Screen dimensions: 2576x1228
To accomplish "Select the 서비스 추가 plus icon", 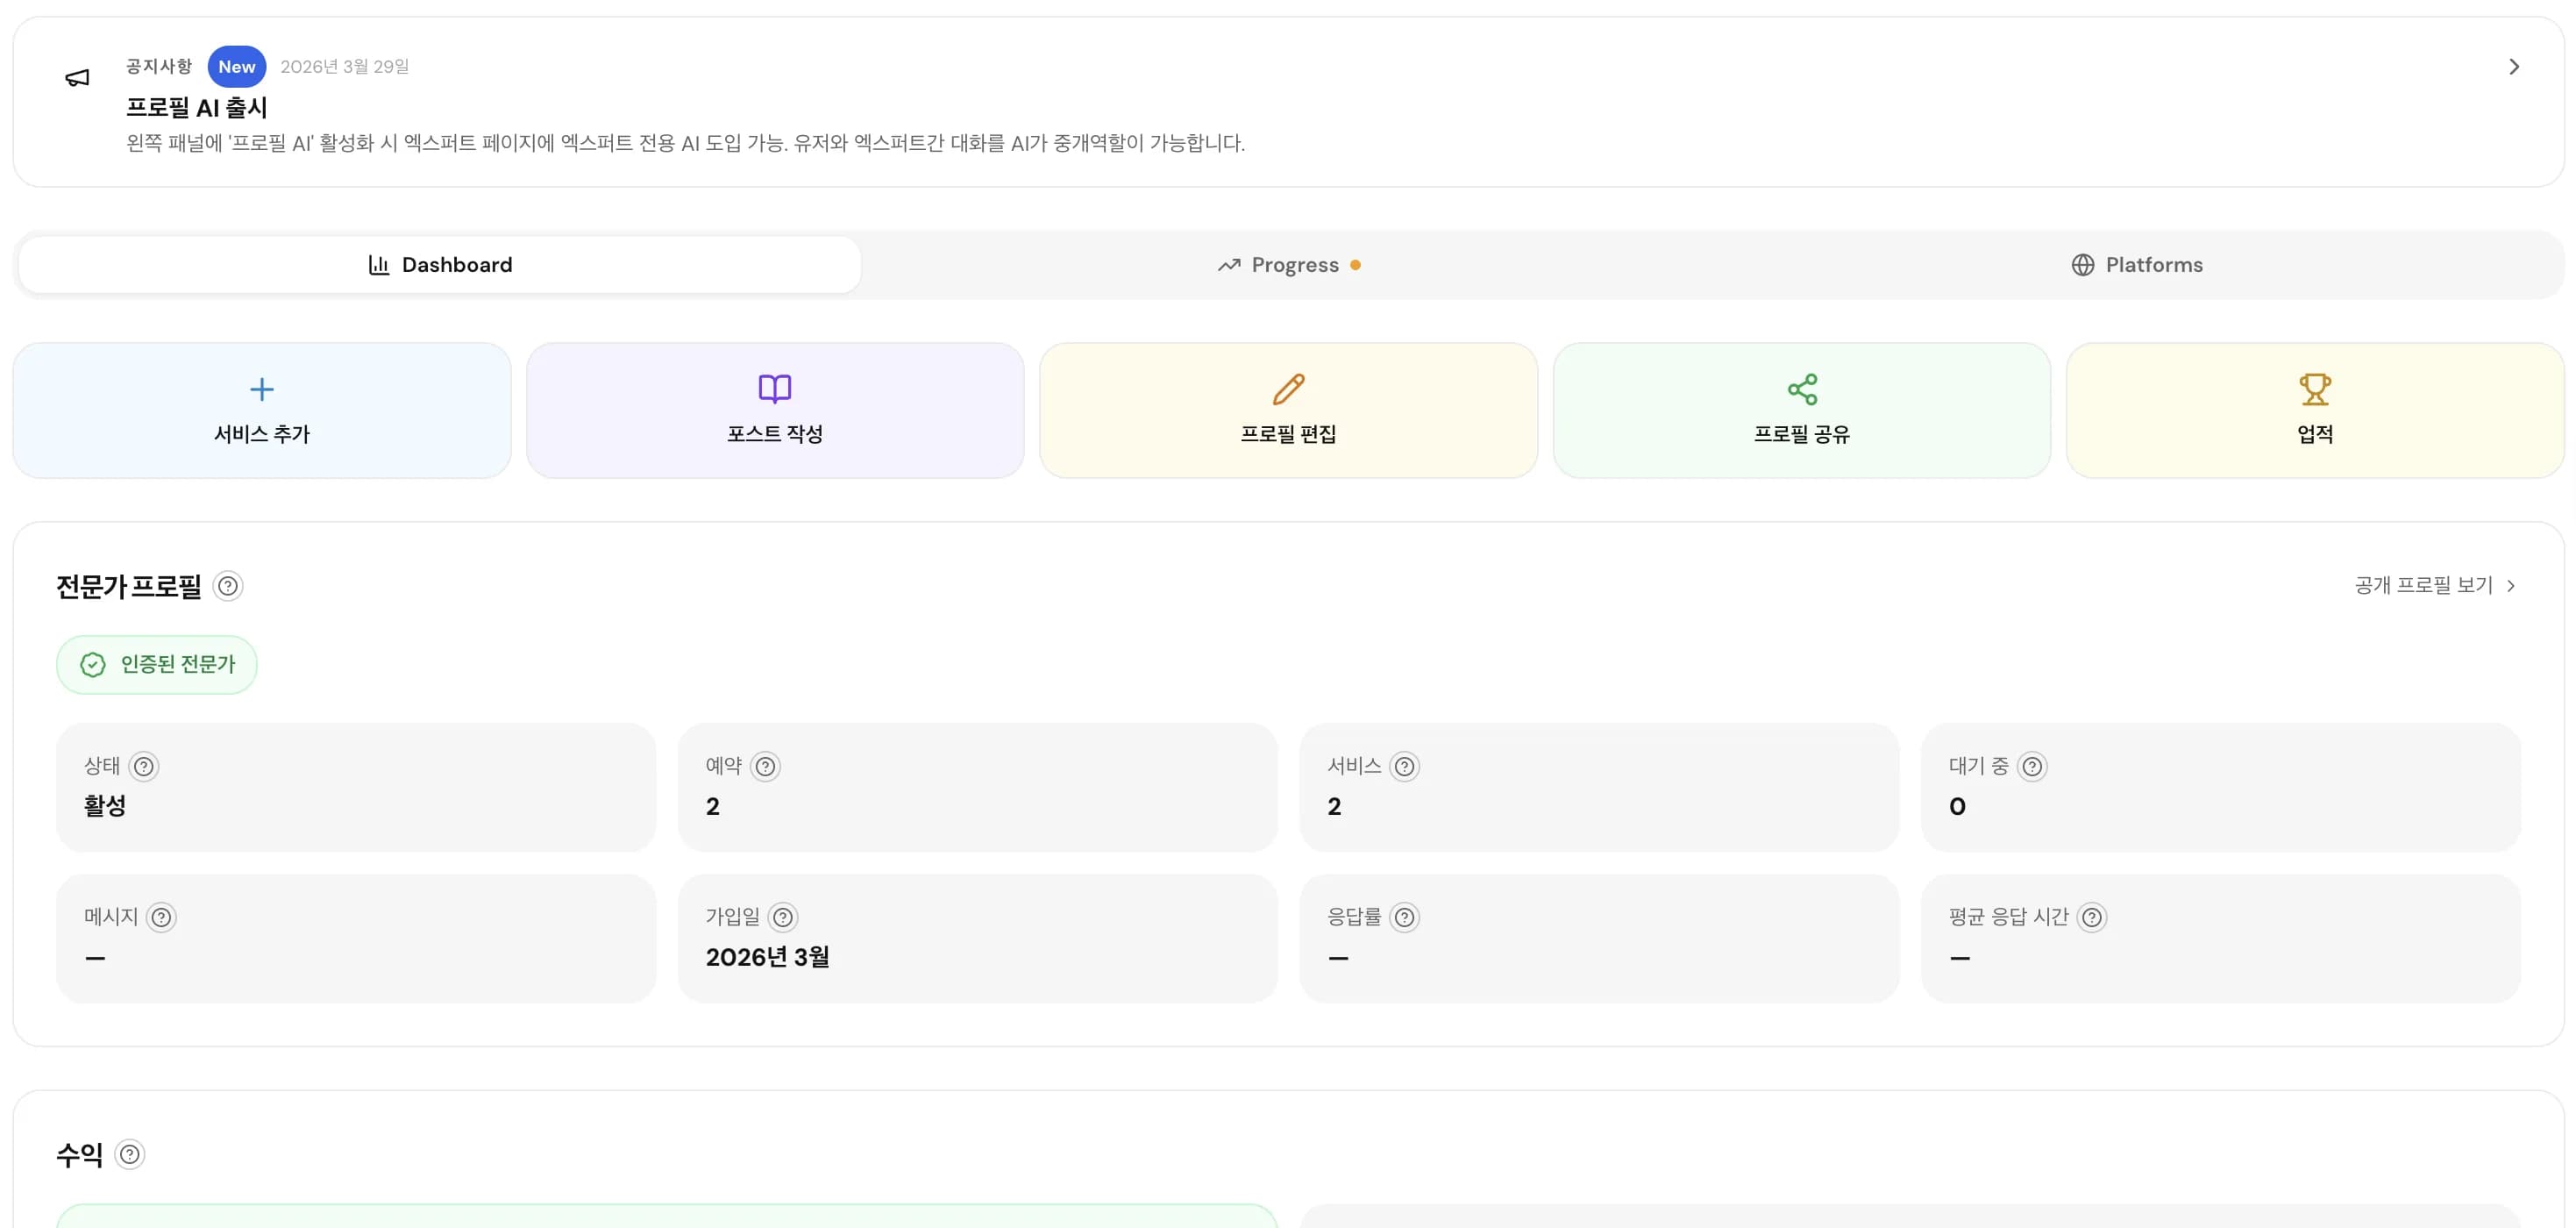I will click(x=261, y=389).
